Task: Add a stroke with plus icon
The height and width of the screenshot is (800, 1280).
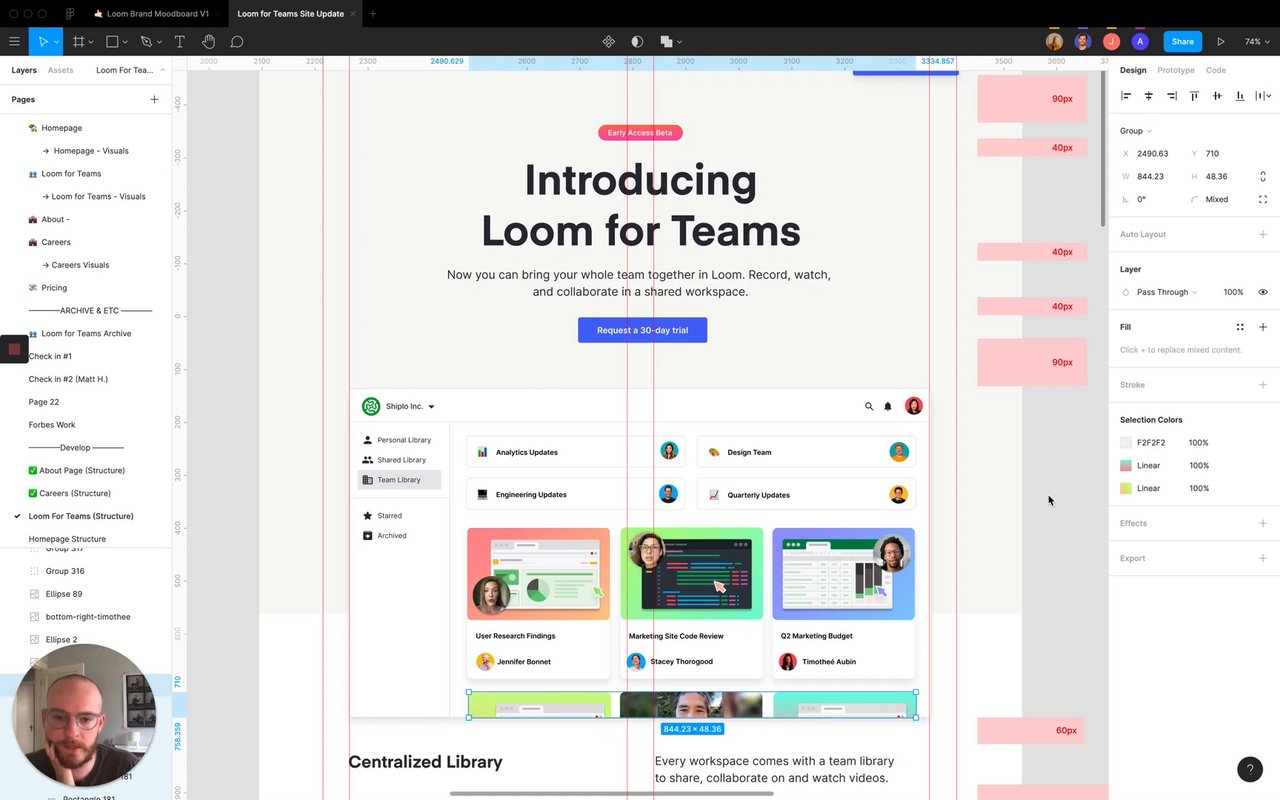Action: tap(1263, 385)
